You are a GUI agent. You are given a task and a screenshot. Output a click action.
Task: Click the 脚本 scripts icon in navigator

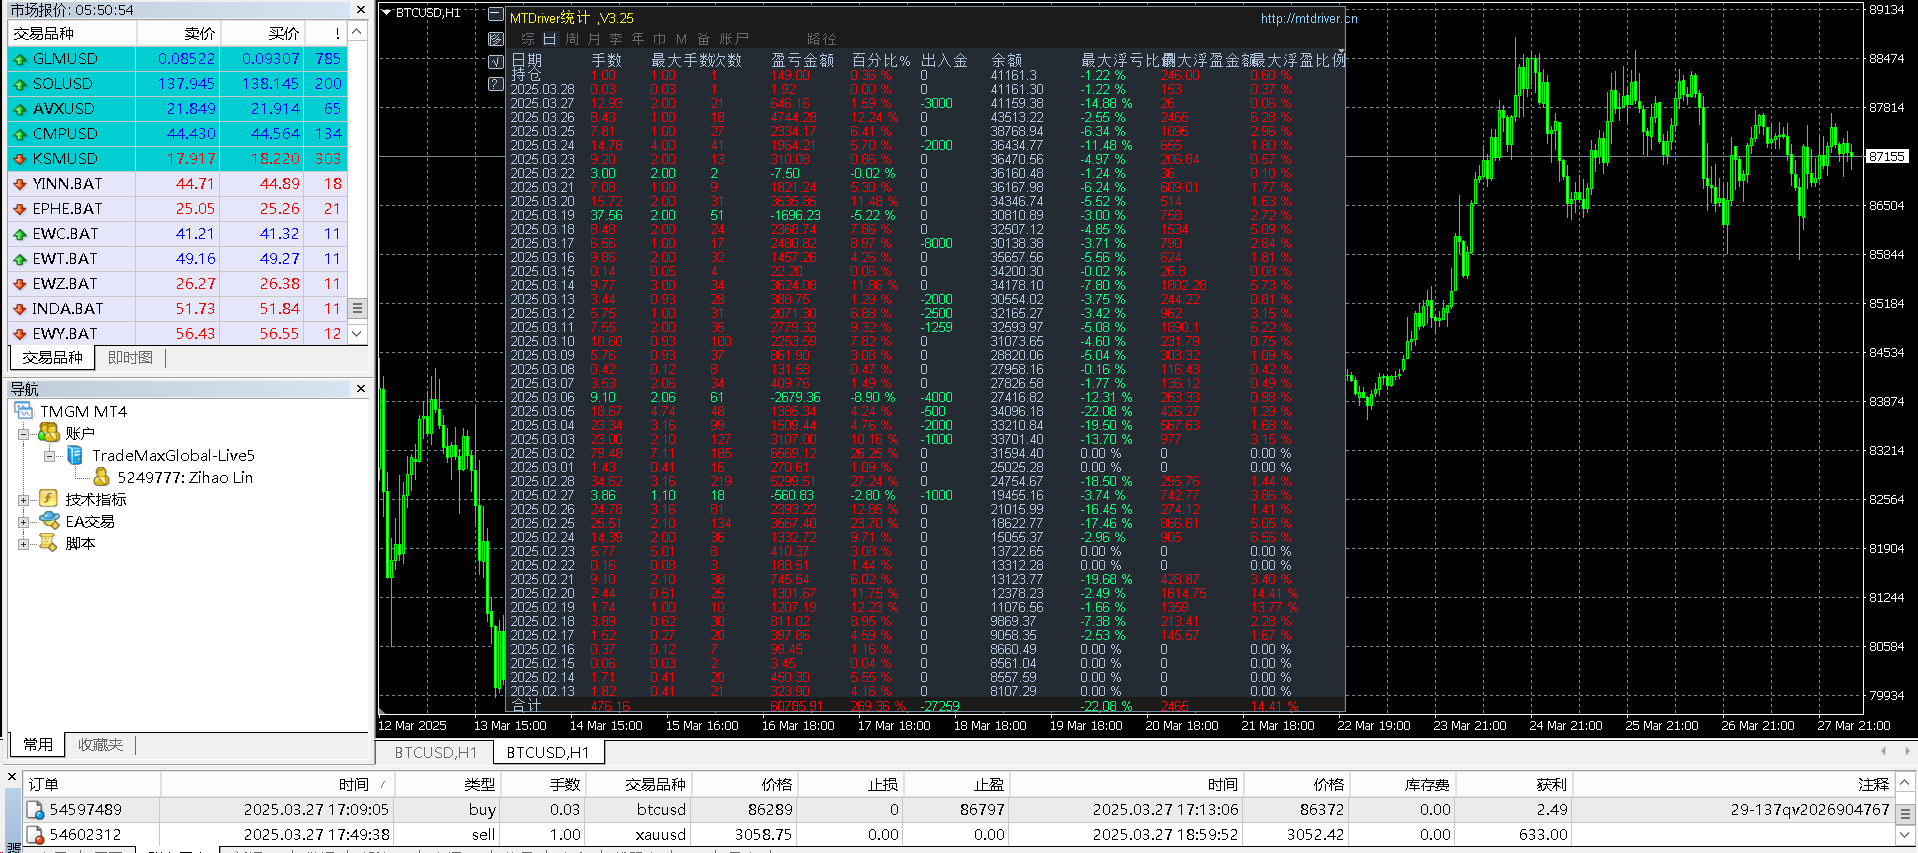[x=48, y=542]
